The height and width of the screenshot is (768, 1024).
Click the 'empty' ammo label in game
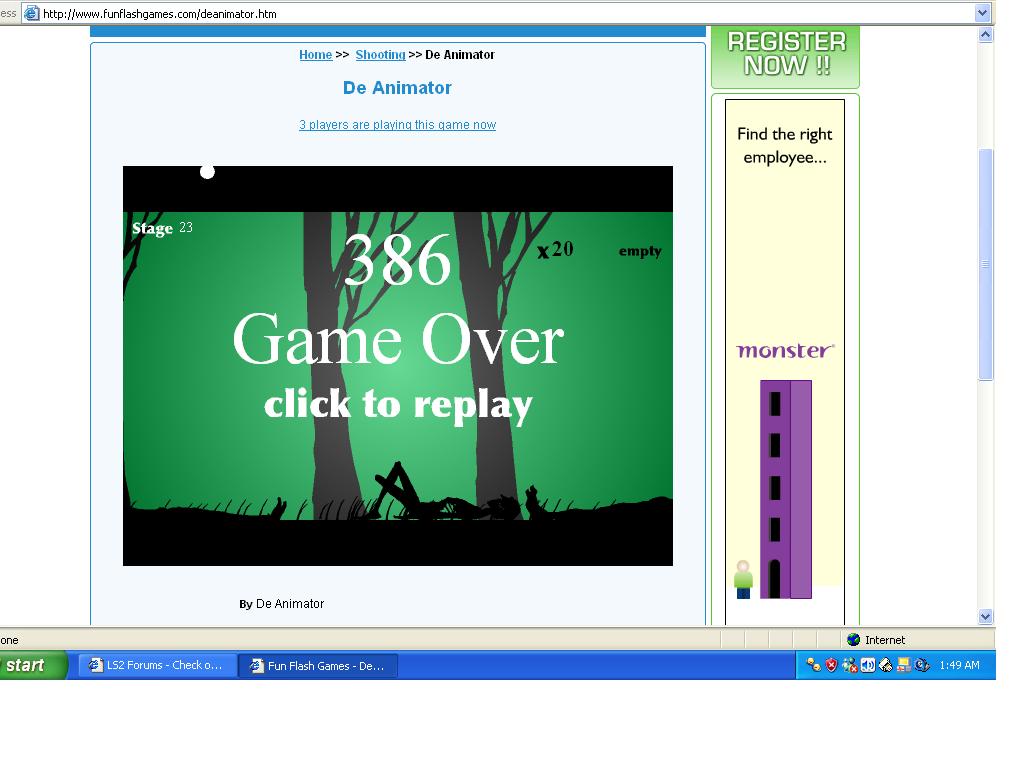click(x=640, y=251)
